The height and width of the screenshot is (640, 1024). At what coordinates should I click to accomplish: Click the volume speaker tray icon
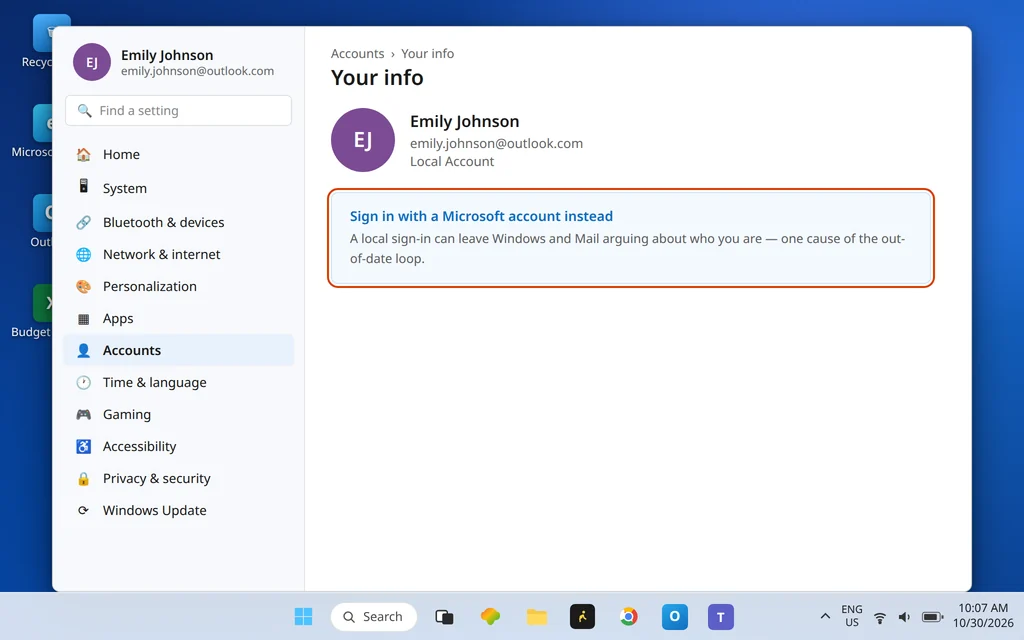click(x=904, y=617)
